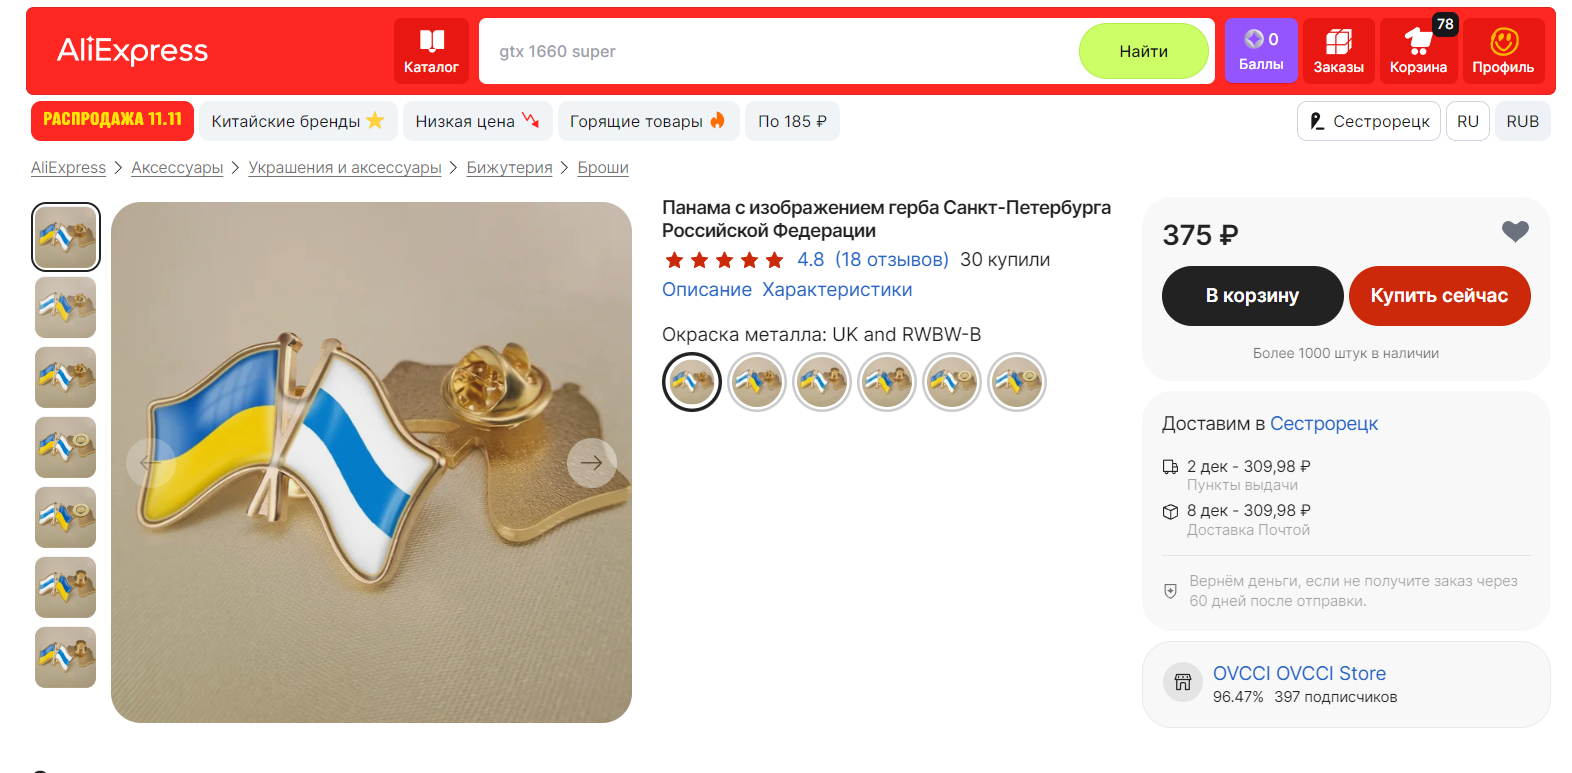Select the third metal color variant swatch
1572x773 pixels.
[822, 382]
